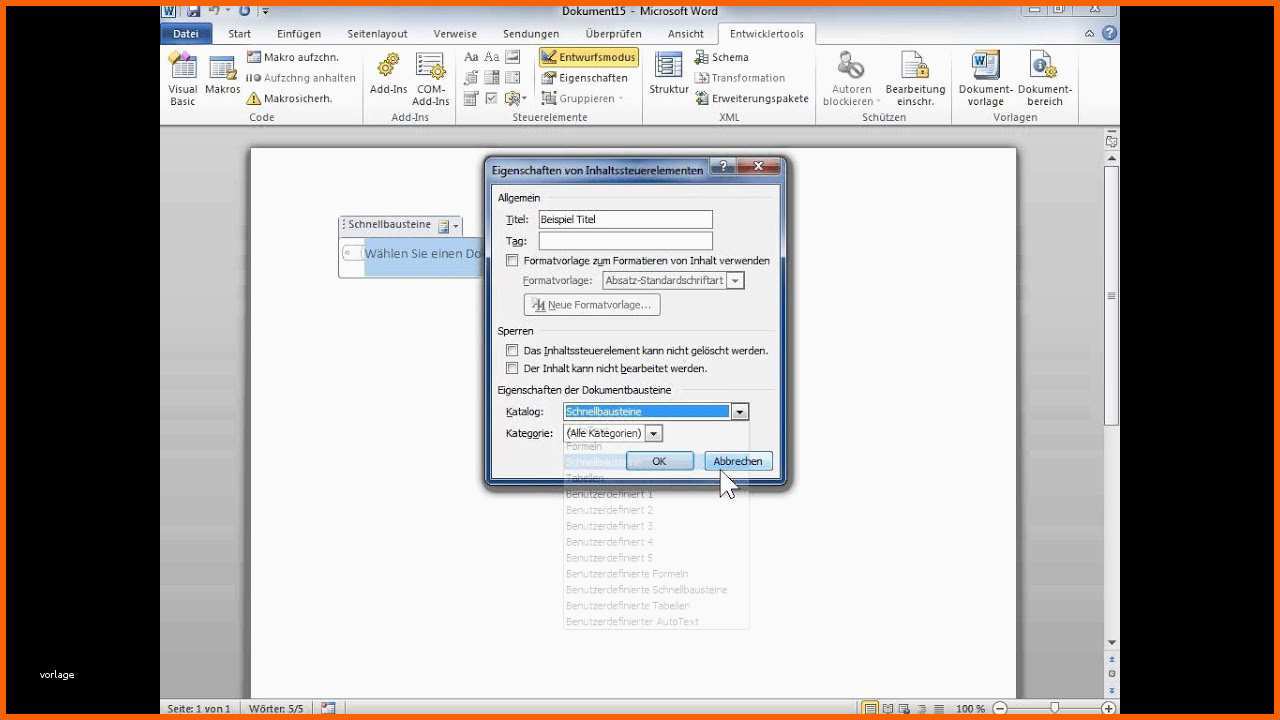Screen dimensions: 1280x720
Task: Click zoom in plus button
Action: [x=1108, y=708]
